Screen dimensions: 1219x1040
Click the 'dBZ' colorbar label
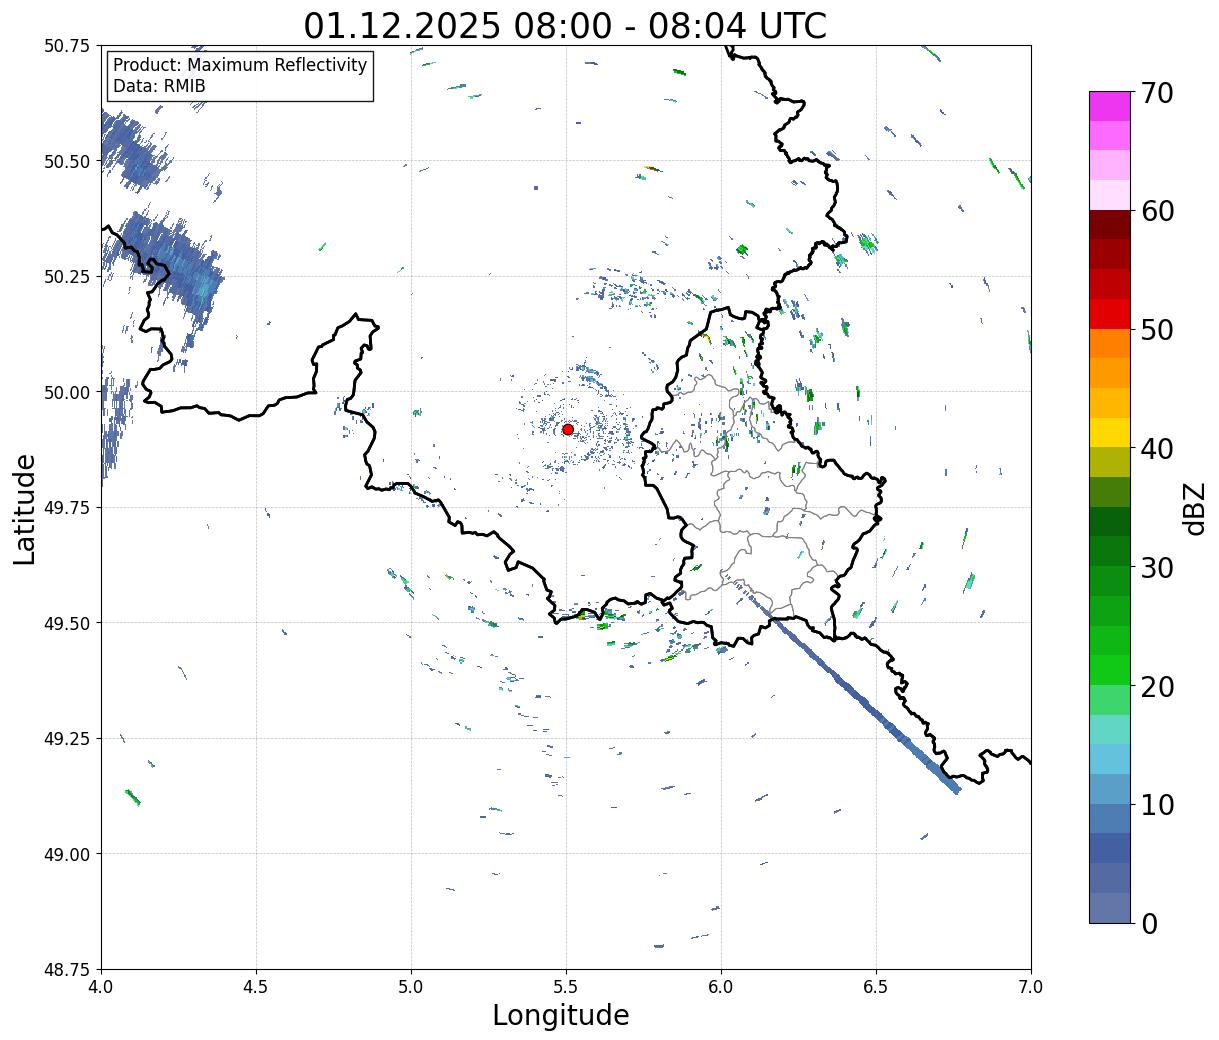(1195, 508)
